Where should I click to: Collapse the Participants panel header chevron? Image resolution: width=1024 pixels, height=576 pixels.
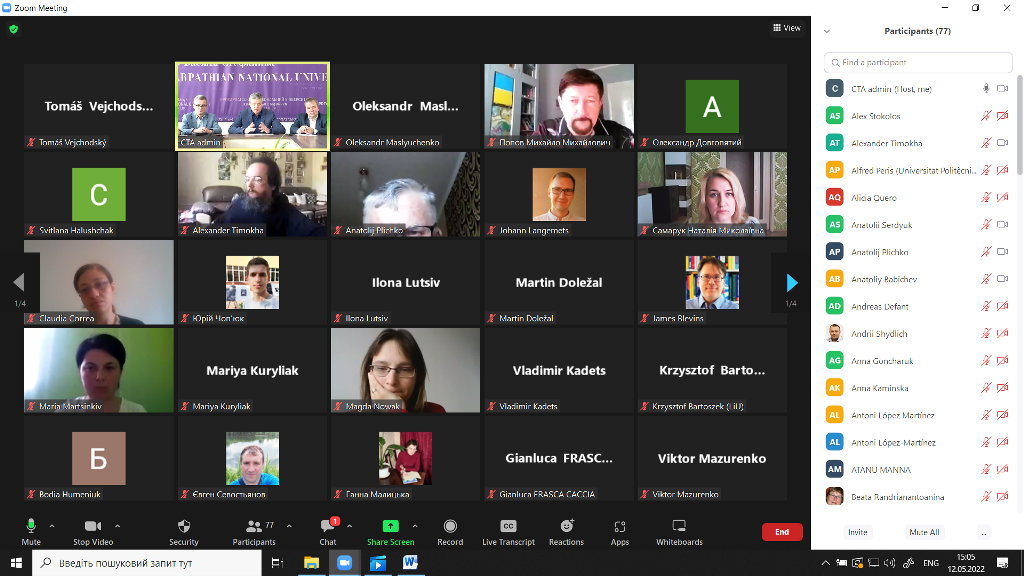click(x=827, y=31)
